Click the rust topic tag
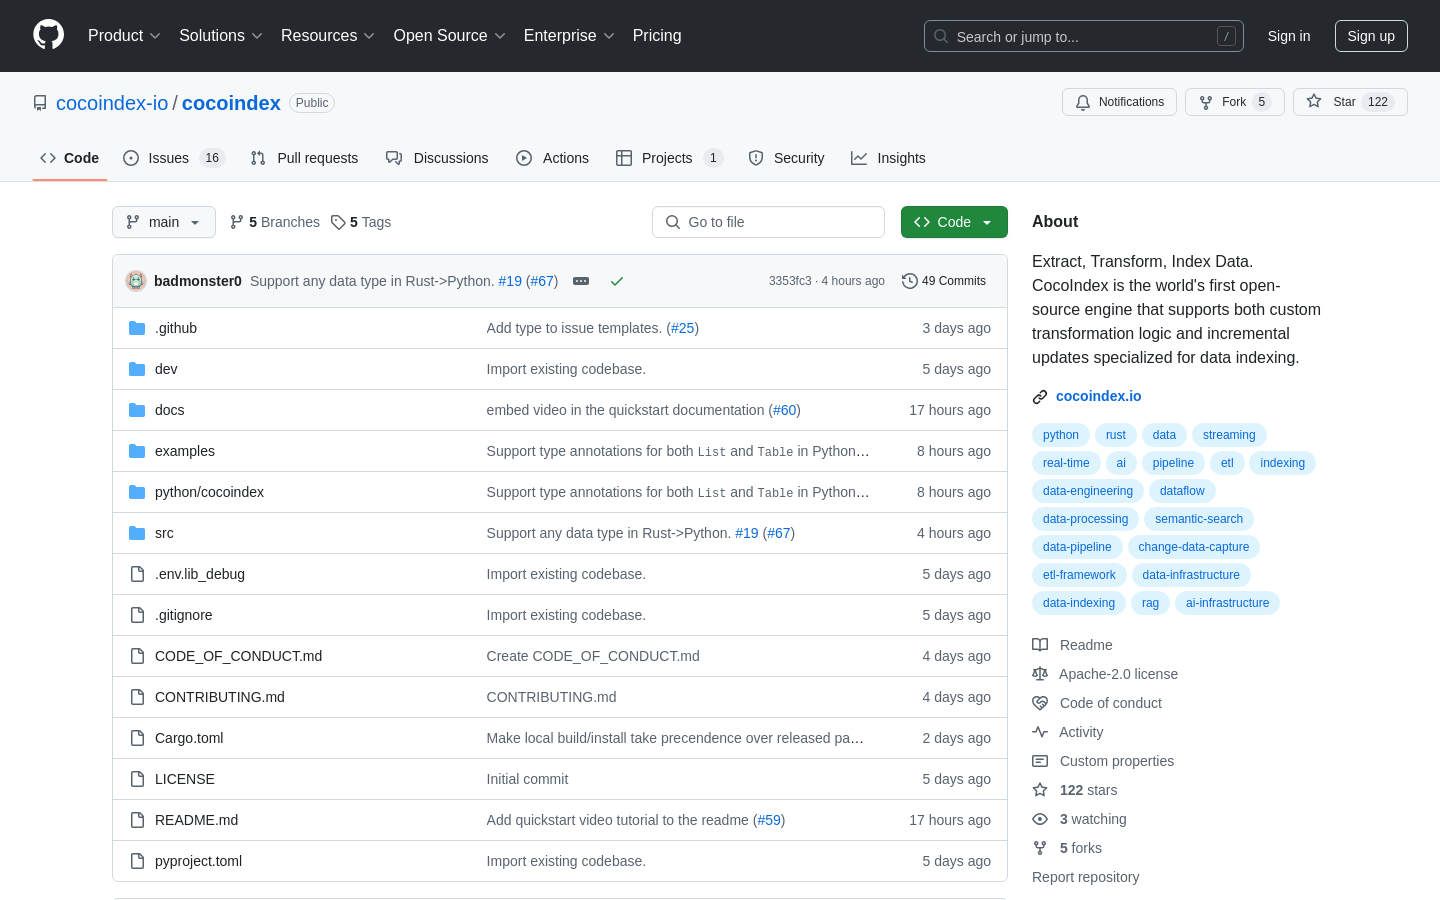Screen dimensions: 1440x900 click(1116, 435)
